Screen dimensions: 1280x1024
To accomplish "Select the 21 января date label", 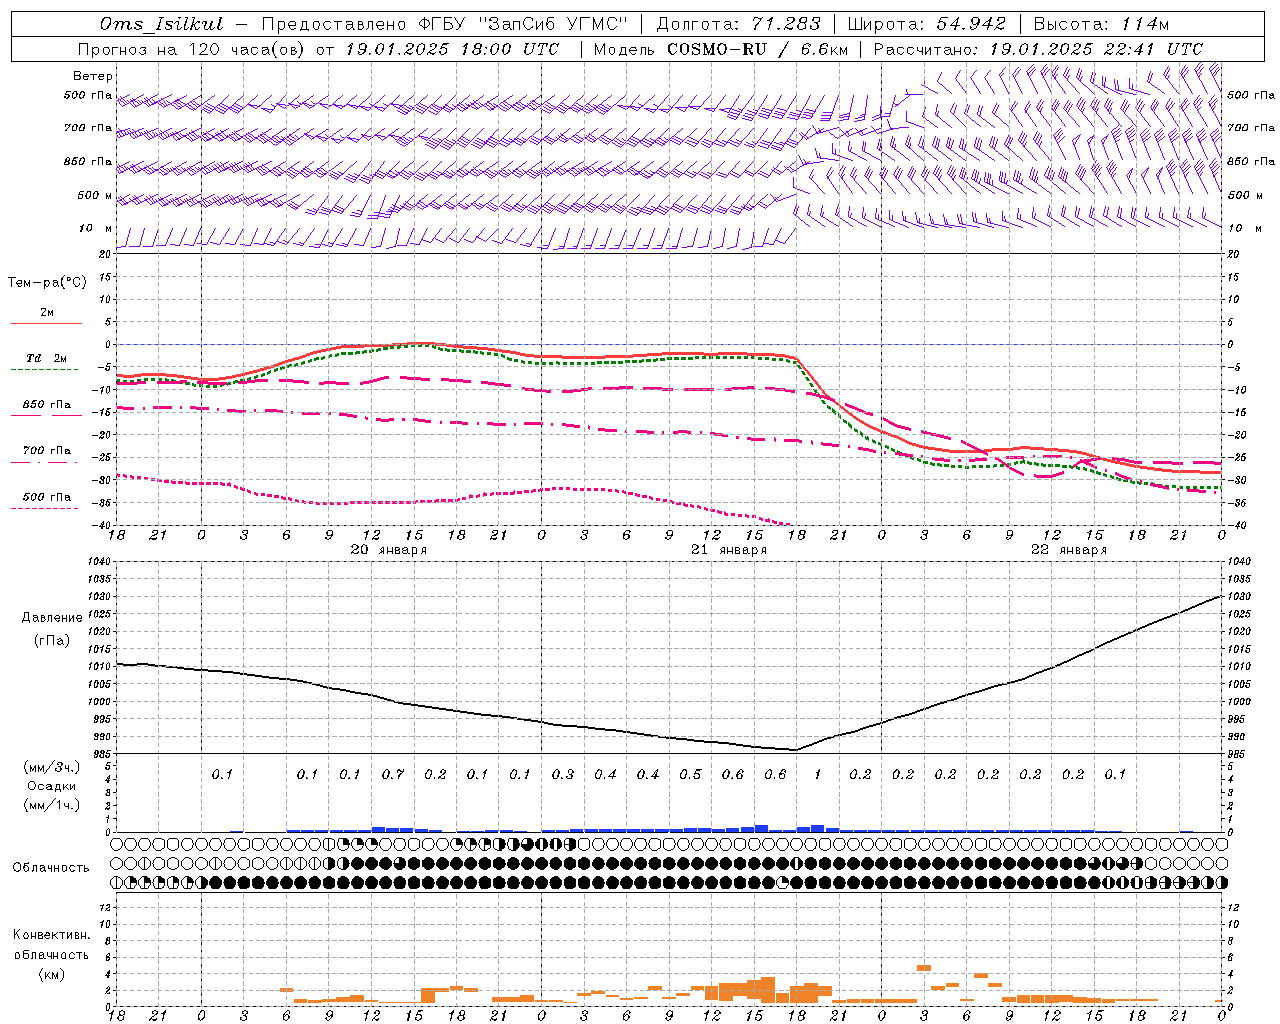I will tap(729, 550).
